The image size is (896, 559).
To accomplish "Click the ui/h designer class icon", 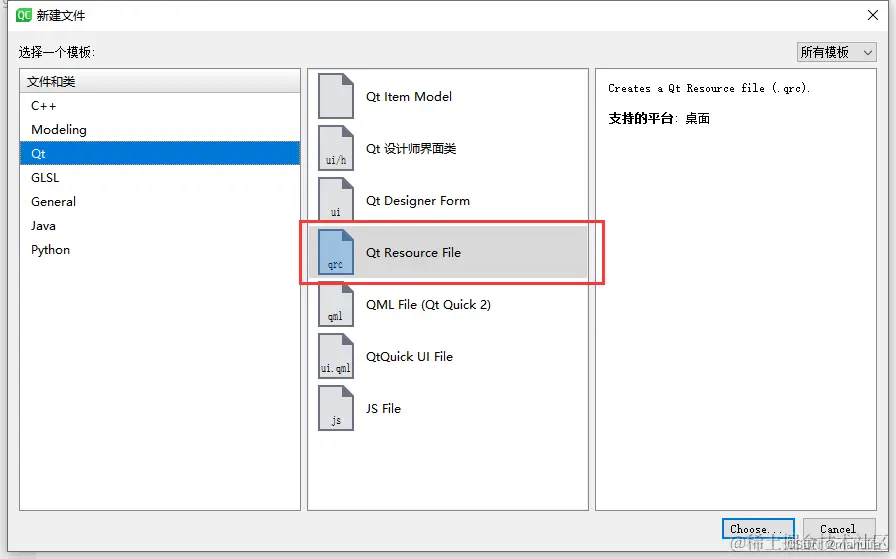I will [x=335, y=148].
